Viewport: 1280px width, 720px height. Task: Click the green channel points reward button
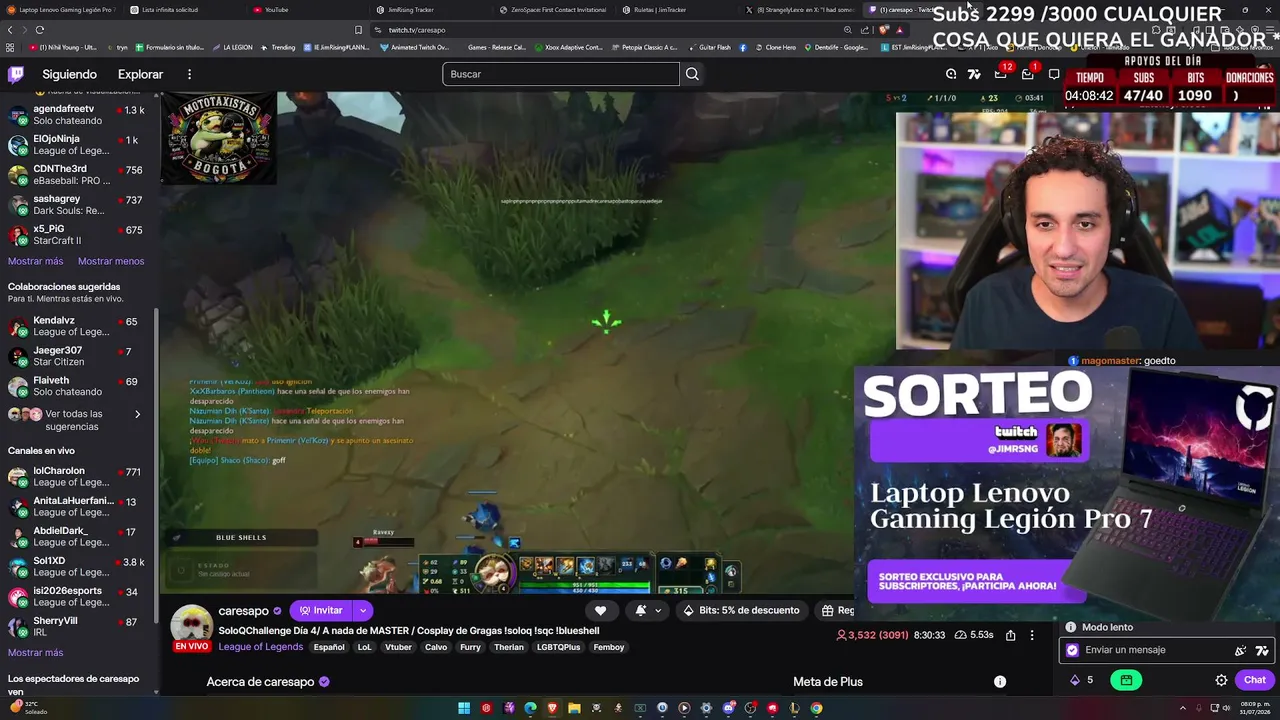pyautogui.click(x=1126, y=680)
